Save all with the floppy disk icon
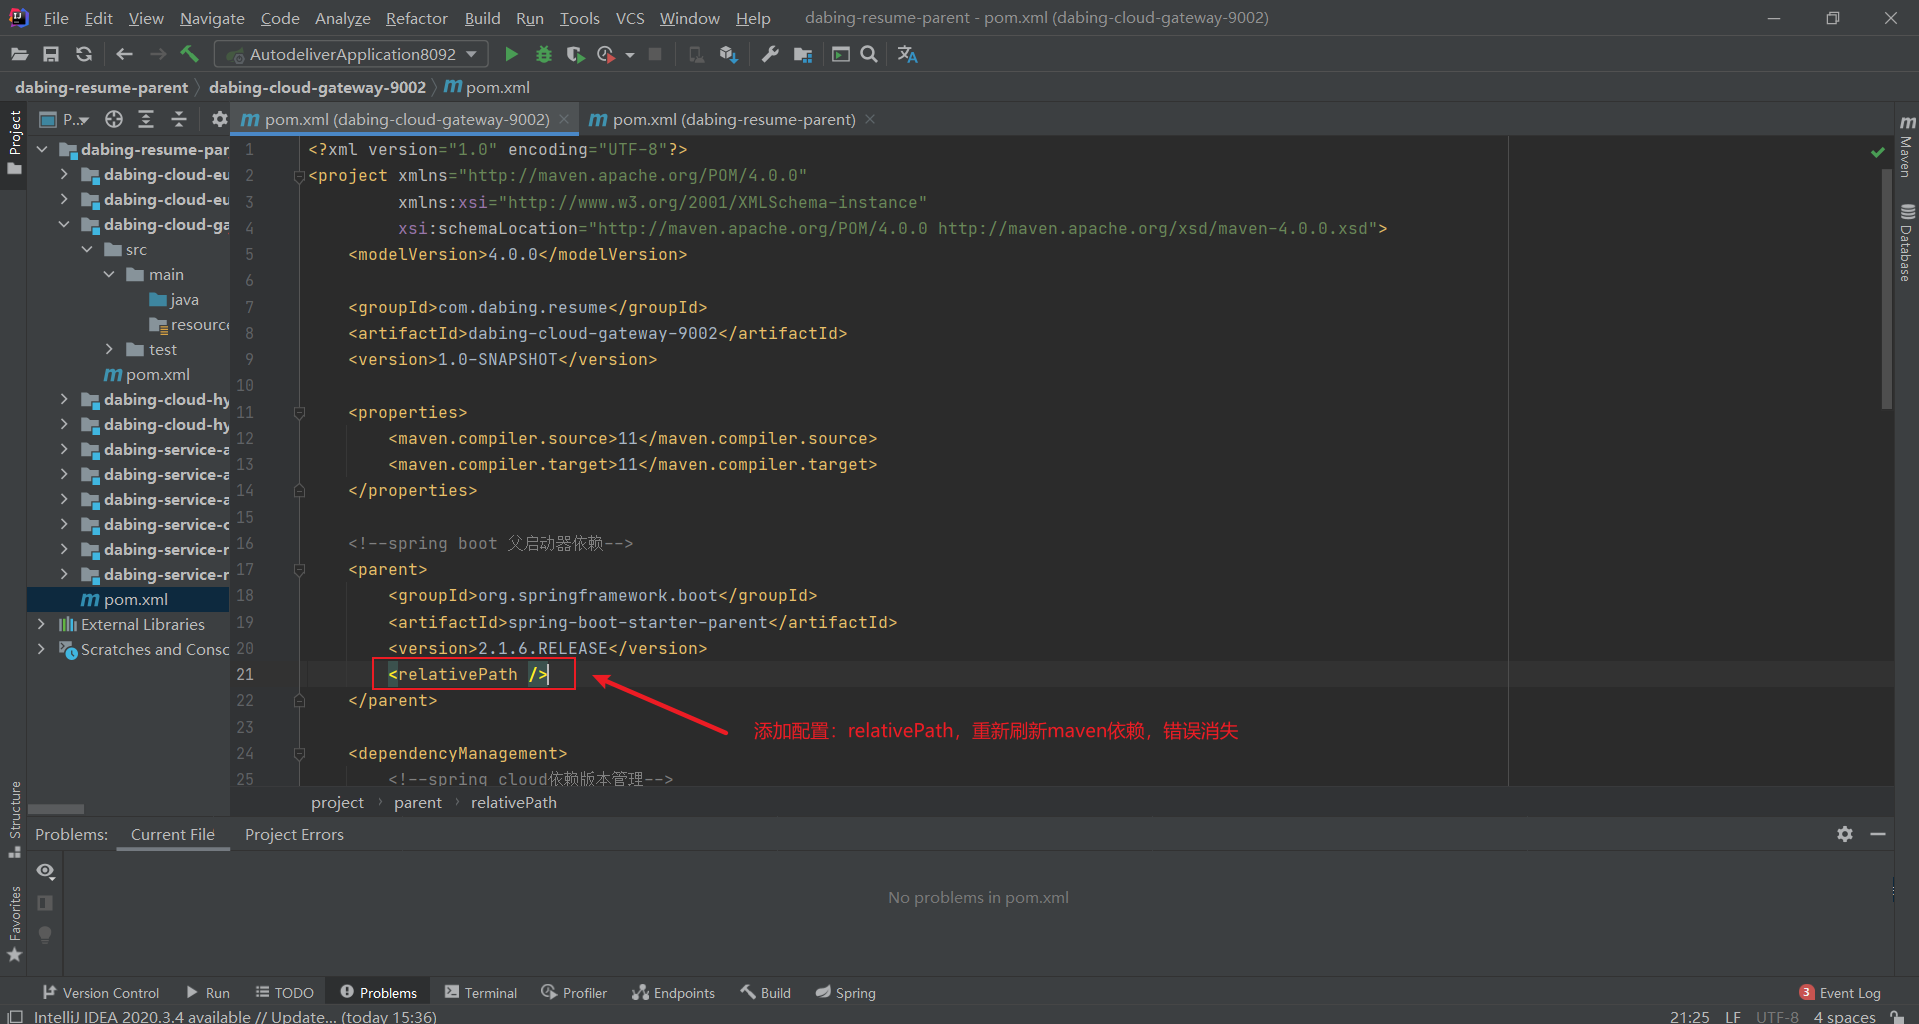 [x=51, y=54]
